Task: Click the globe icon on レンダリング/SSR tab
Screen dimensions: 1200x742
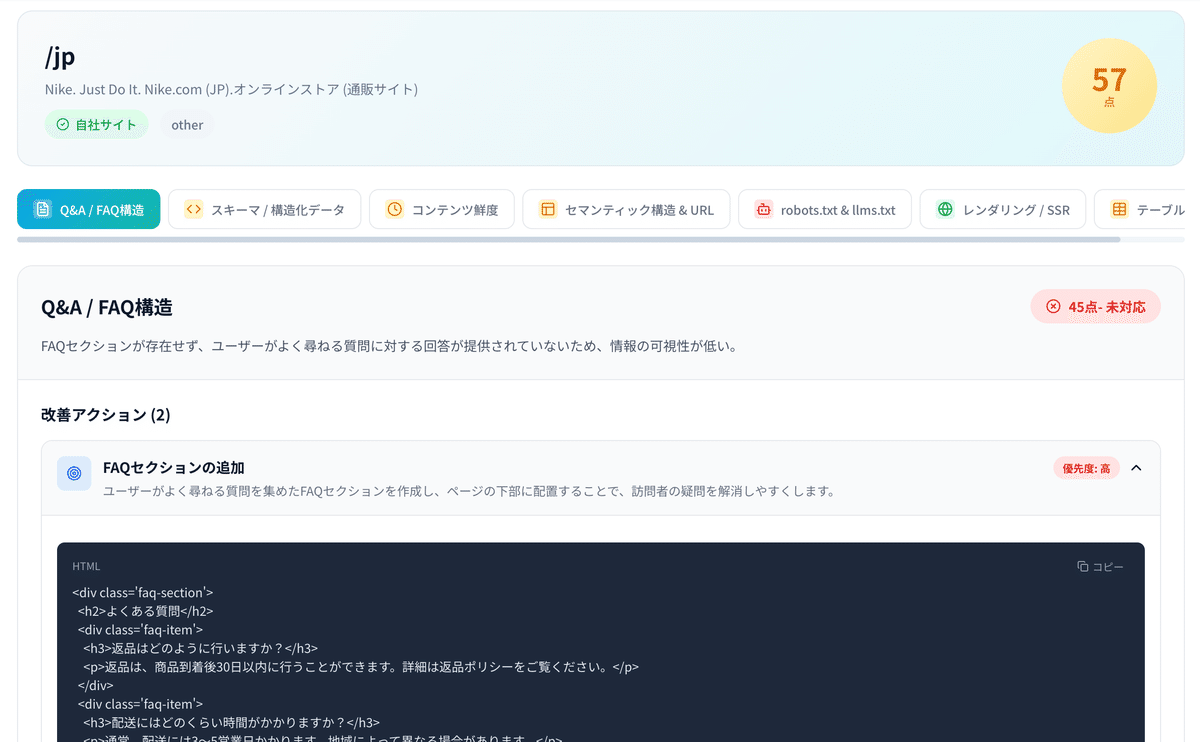Action: coord(944,209)
